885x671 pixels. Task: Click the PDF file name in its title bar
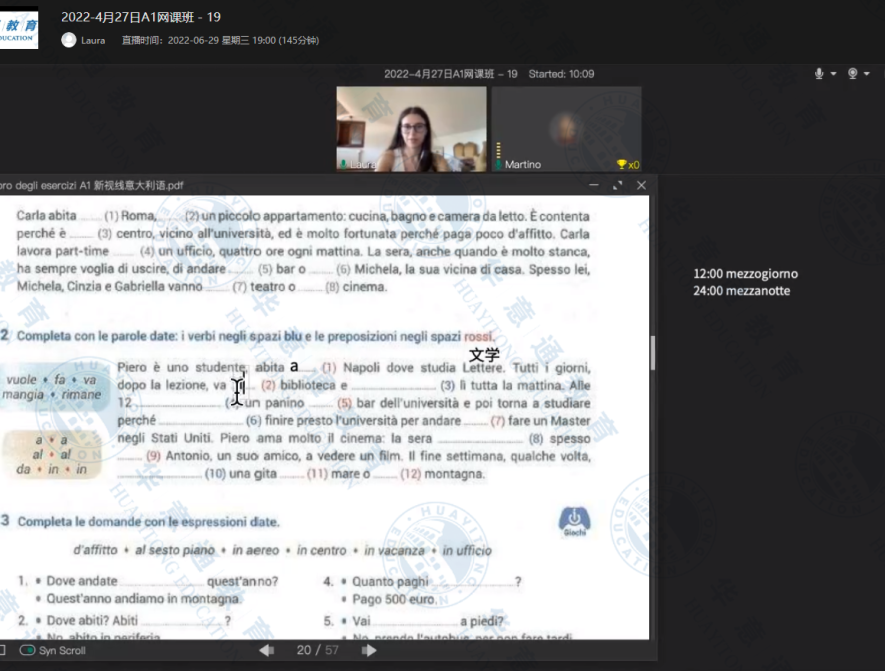click(x=91, y=186)
